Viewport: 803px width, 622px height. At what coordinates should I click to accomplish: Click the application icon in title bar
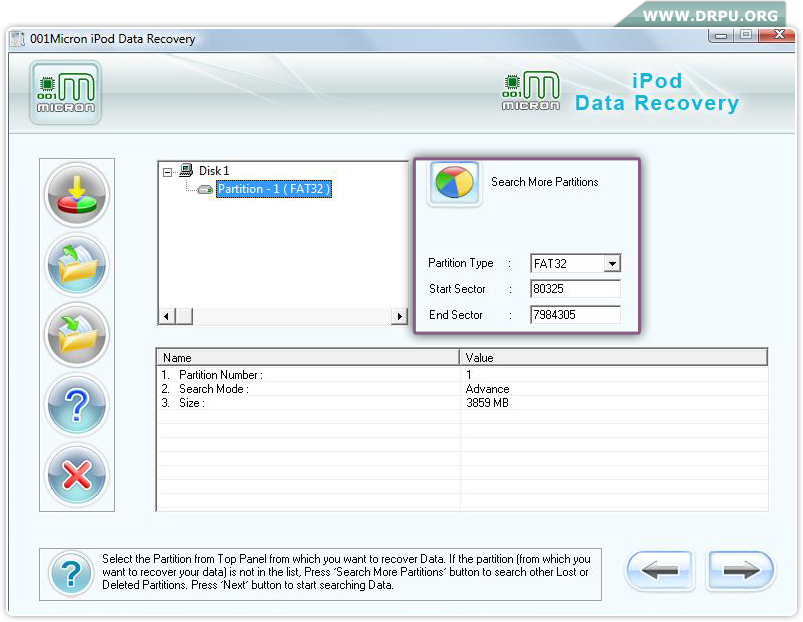point(18,39)
